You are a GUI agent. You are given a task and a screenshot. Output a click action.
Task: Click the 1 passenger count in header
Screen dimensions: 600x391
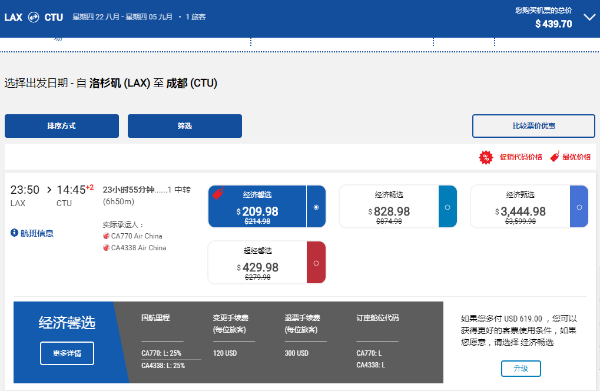point(196,17)
